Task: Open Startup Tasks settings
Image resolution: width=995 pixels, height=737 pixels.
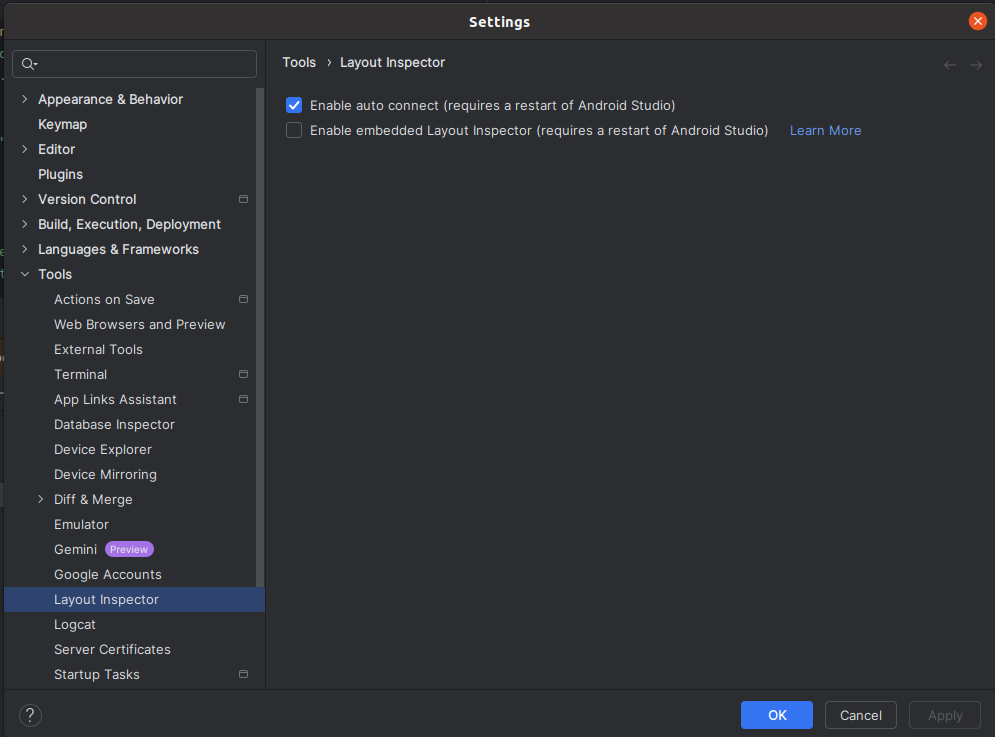Action: click(96, 675)
